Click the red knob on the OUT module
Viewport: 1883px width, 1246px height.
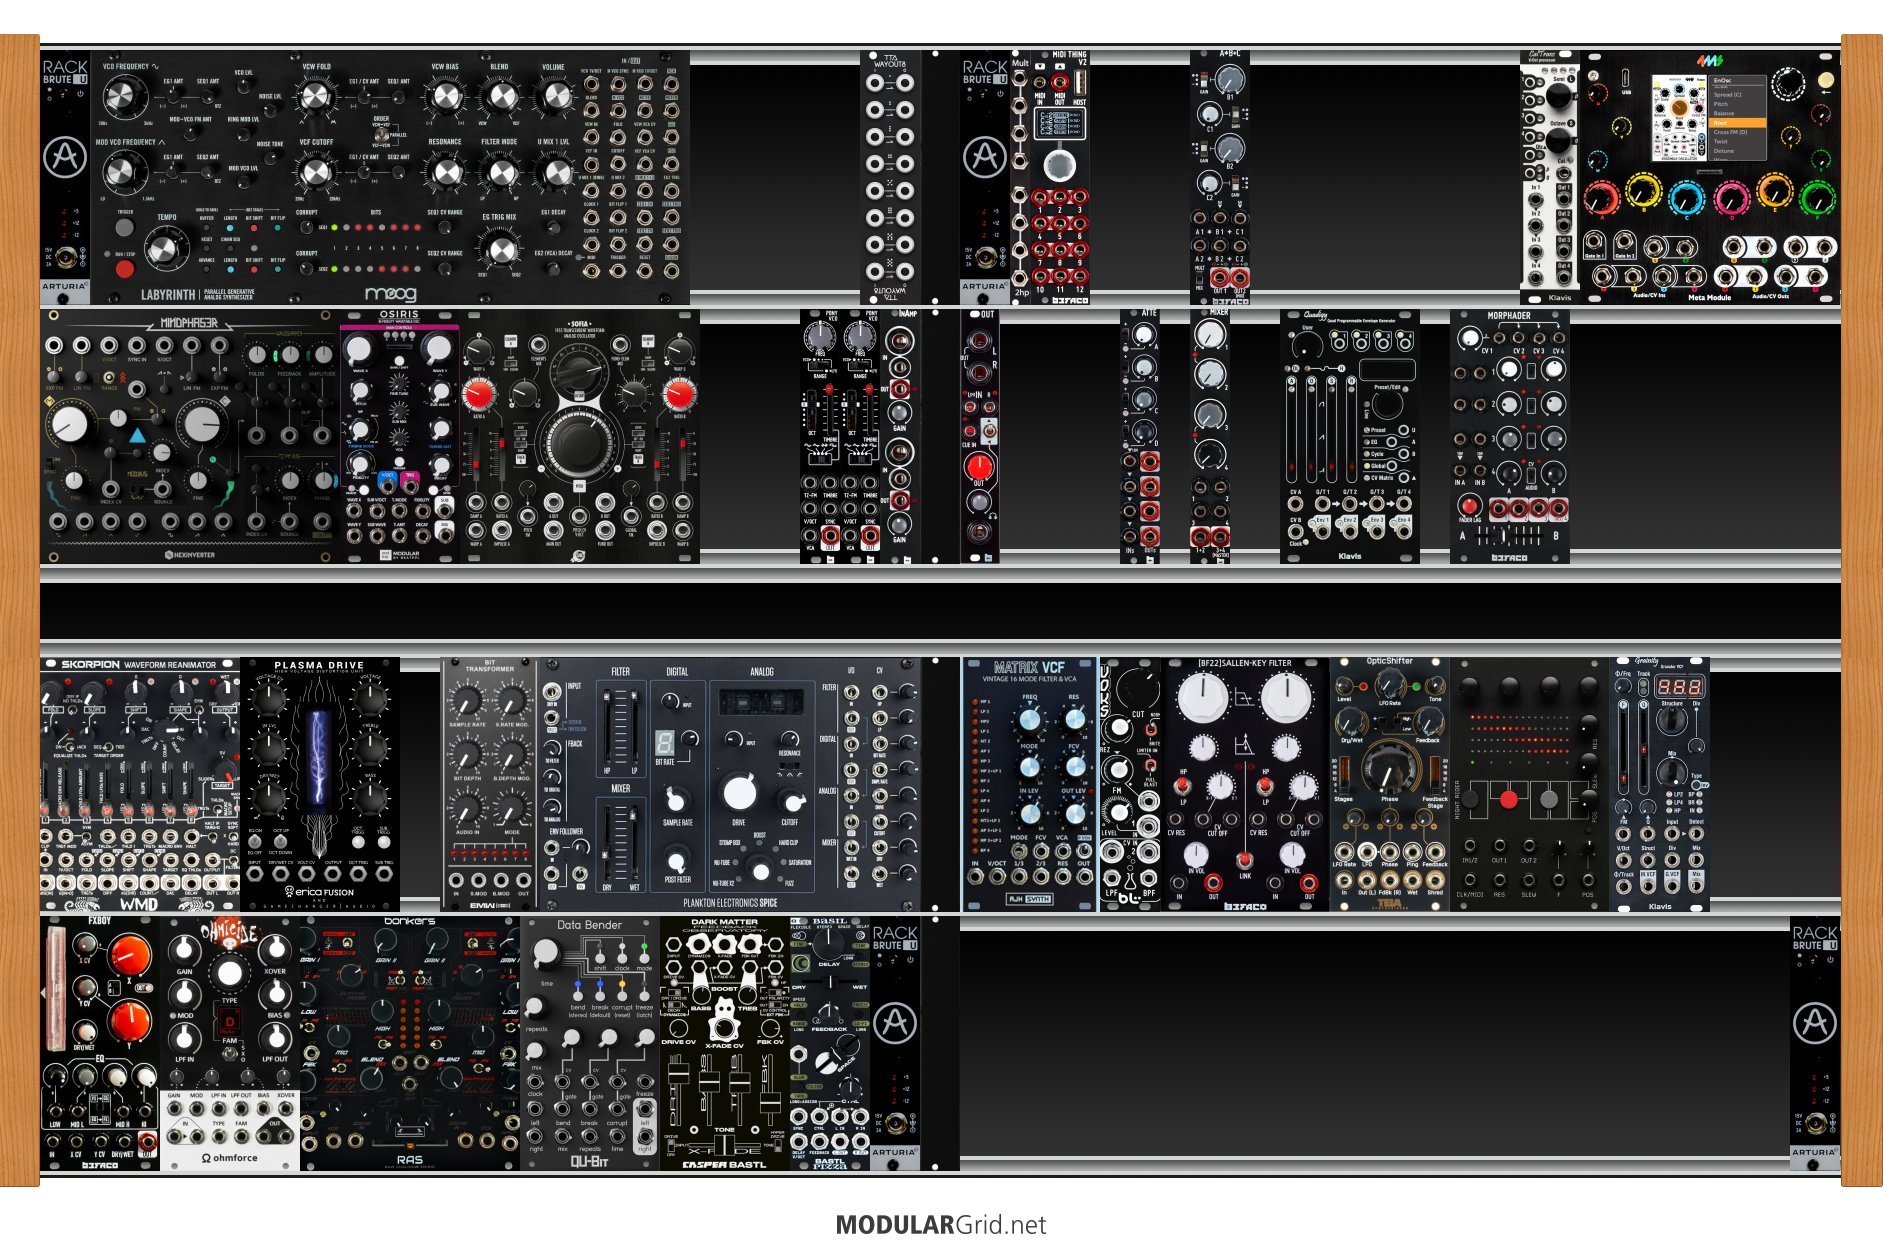click(978, 467)
